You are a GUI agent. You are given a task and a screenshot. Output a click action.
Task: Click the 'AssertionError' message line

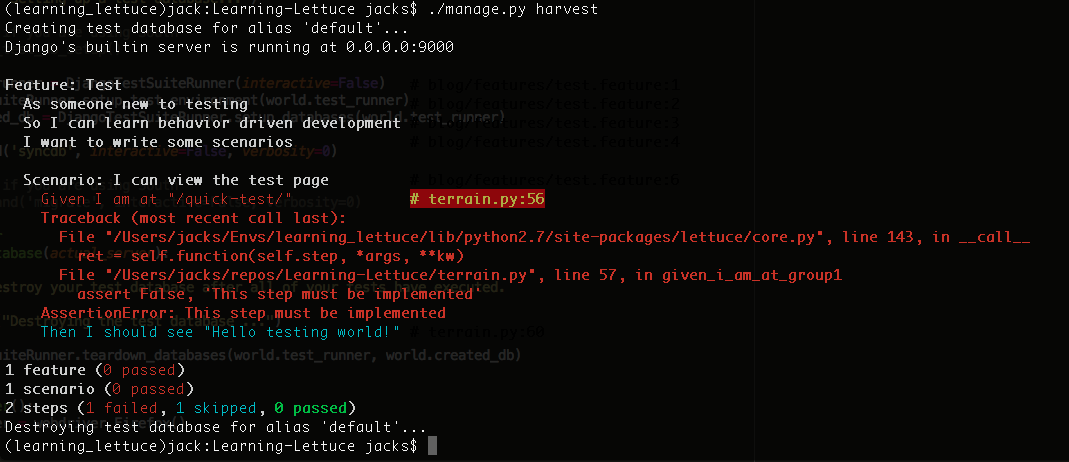point(243,313)
